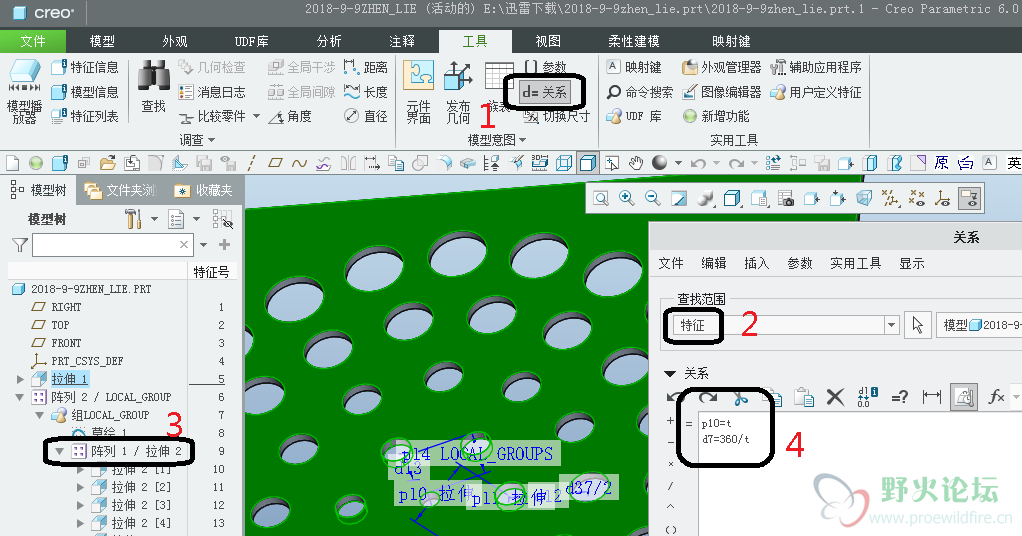Click open folder icon in quick toolbar
The height and width of the screenshot is (536, 1022).
108,162
